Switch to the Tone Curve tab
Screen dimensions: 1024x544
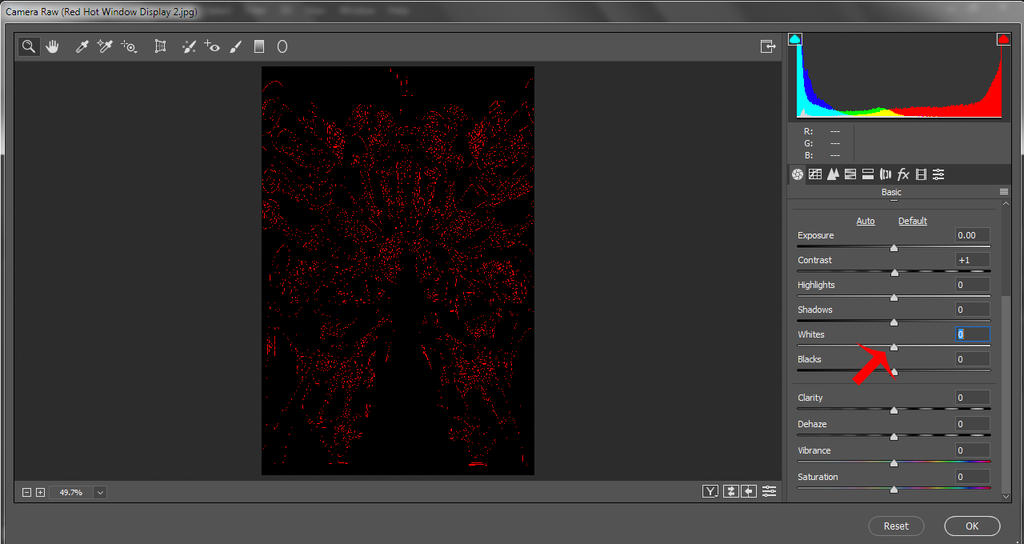click(815, 174)
